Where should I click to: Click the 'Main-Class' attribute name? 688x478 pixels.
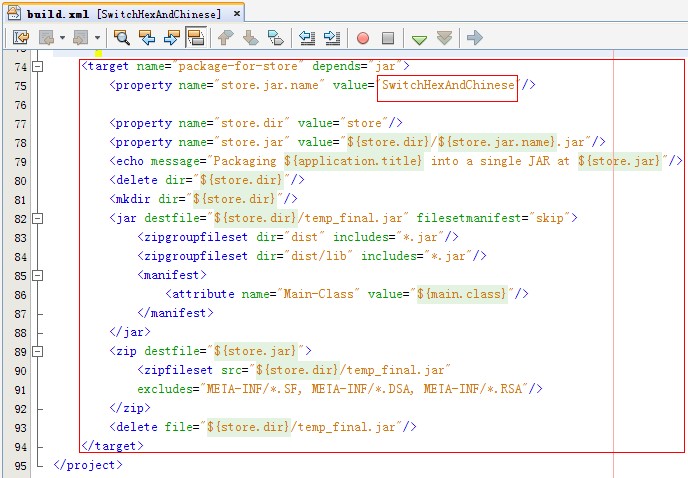[319, 294]
